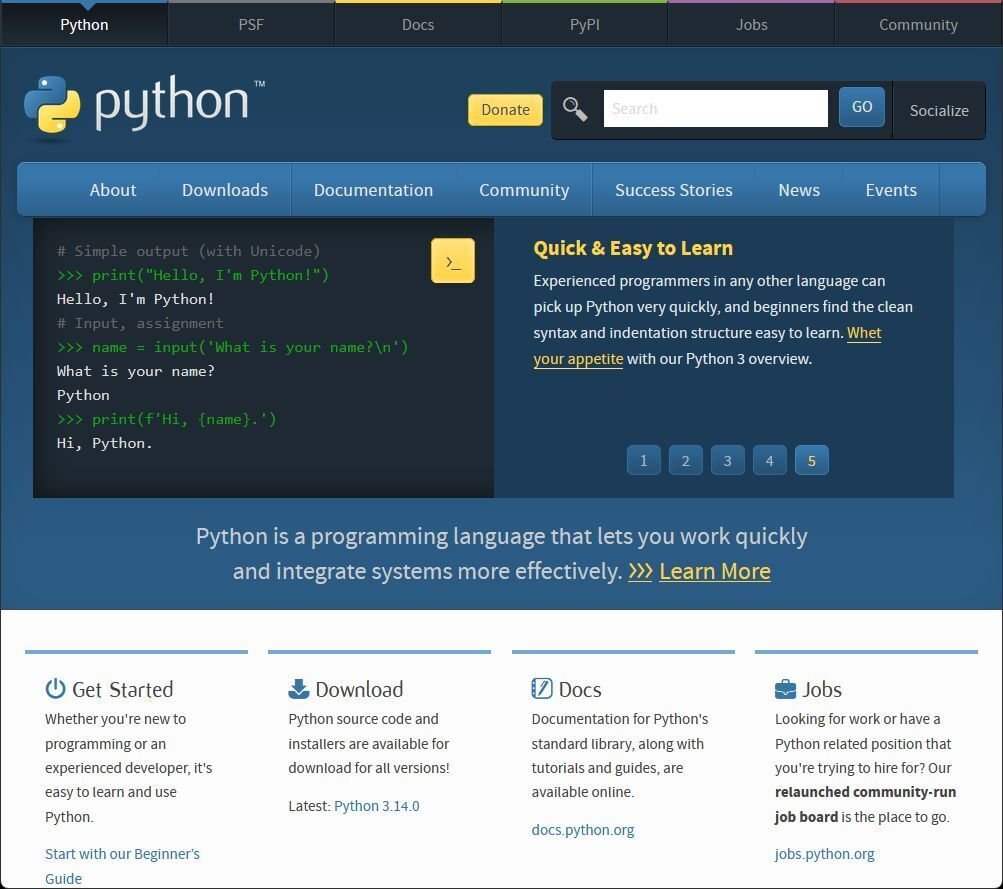Screen dimensions: 1003x889
Task: Click the Donate button
Action: [x=504, y=110]
